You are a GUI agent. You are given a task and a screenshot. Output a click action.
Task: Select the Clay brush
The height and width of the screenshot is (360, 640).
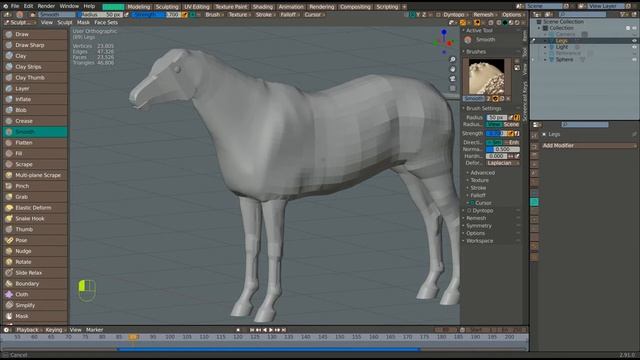coord(35,56)
